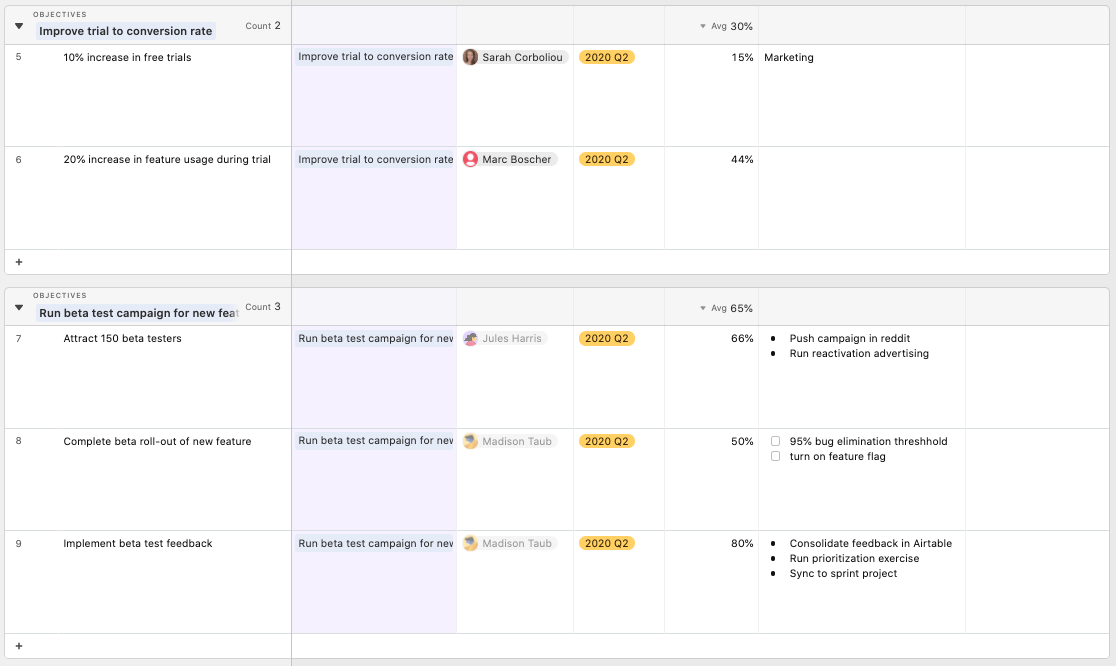The width and height of the screenshot is (1116, 666).
Task: Click Jules Harris's avatar icon
Action: click(470, 339)
